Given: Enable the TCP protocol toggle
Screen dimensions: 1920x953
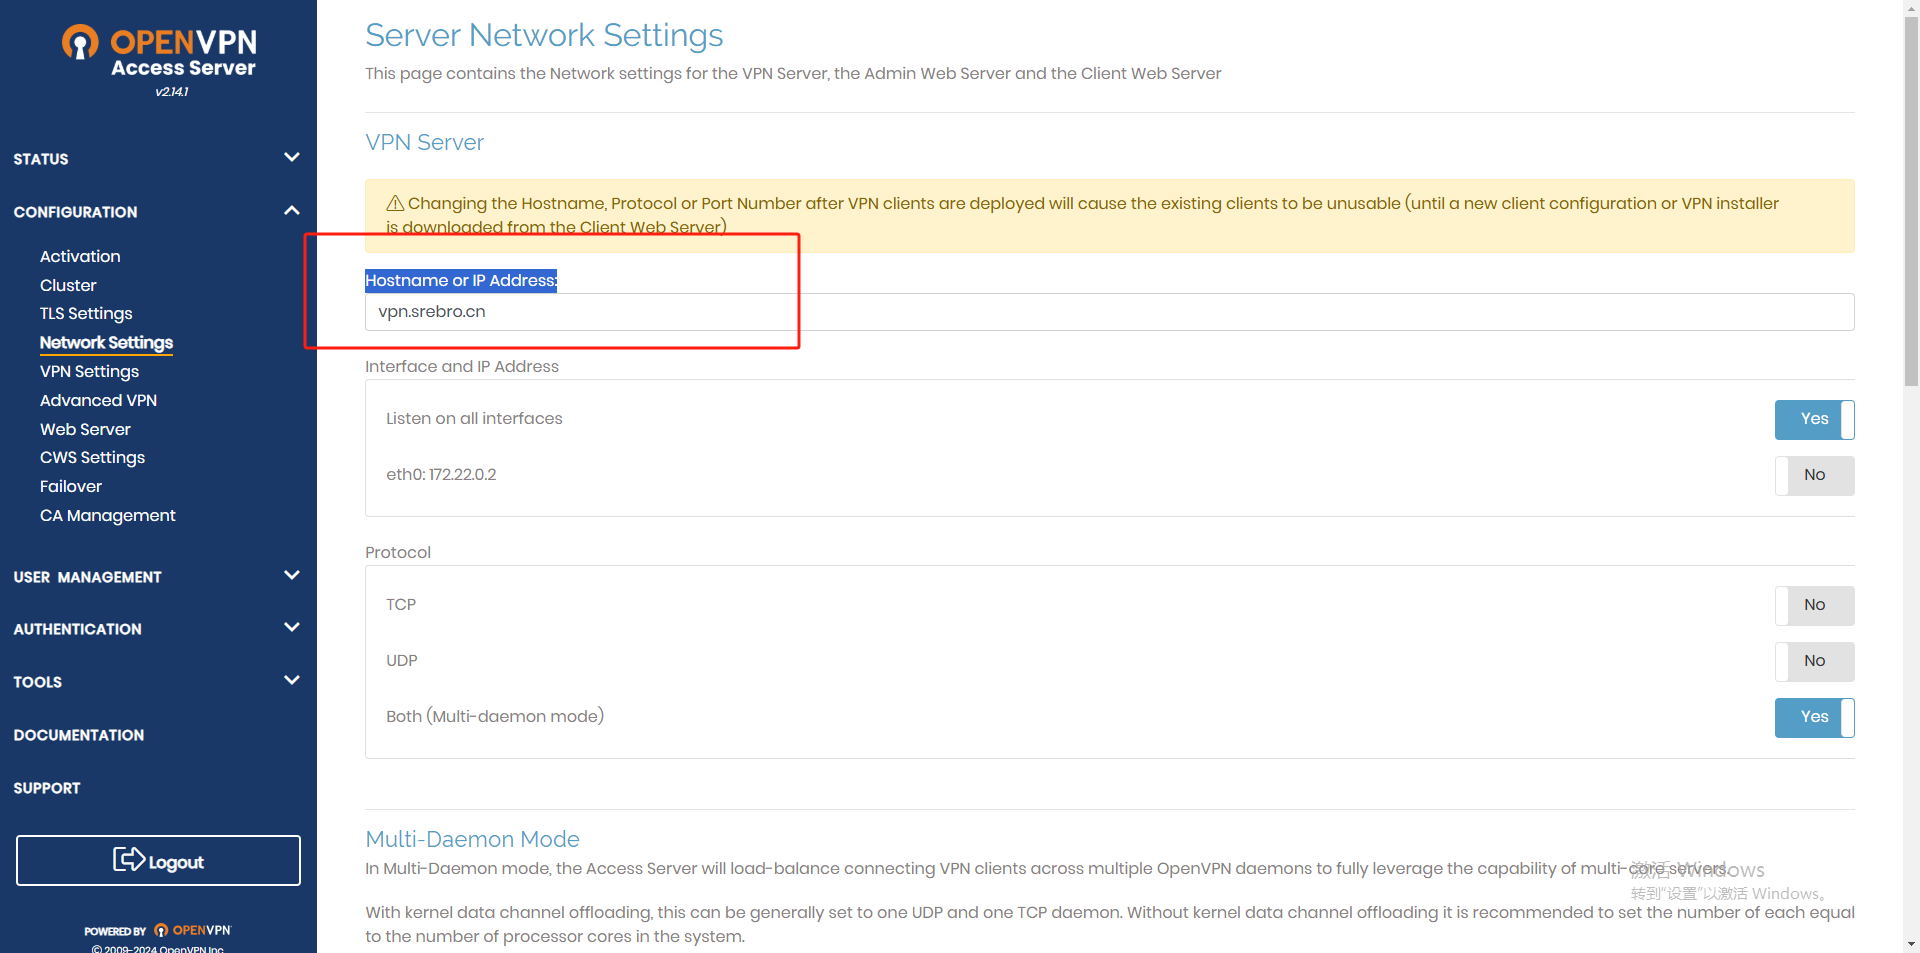Looking at the screenshot, I should (1814, 606).
